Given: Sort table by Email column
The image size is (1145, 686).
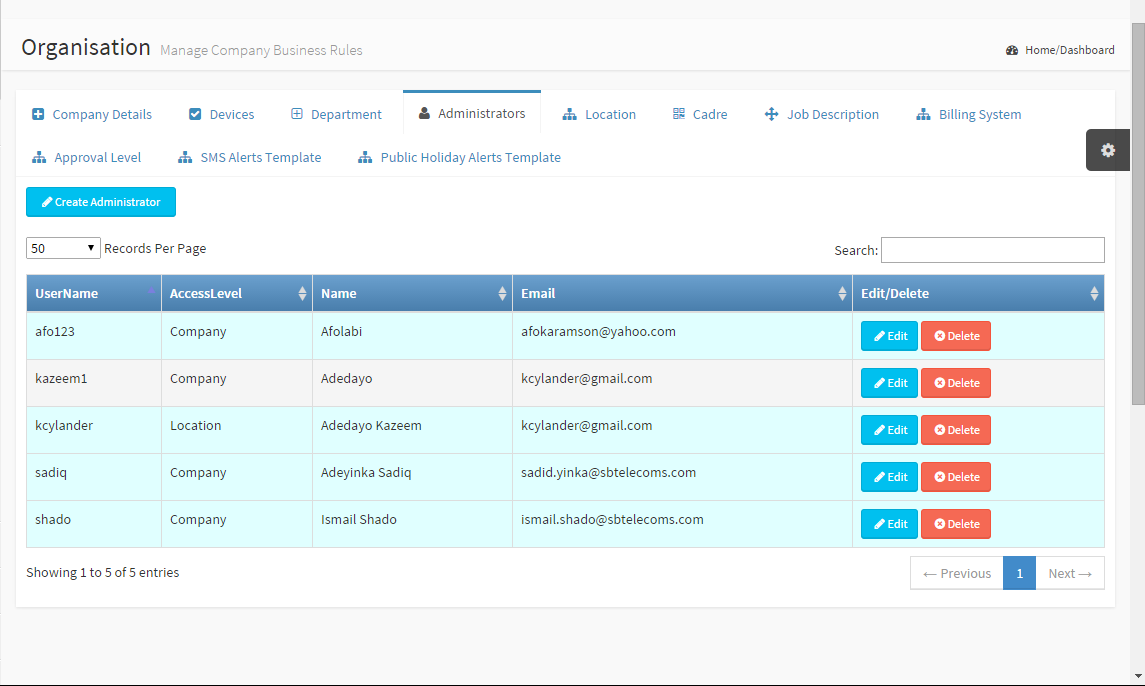Looking at the screenshot, I should pyautogui.click(x=681, y=293).
